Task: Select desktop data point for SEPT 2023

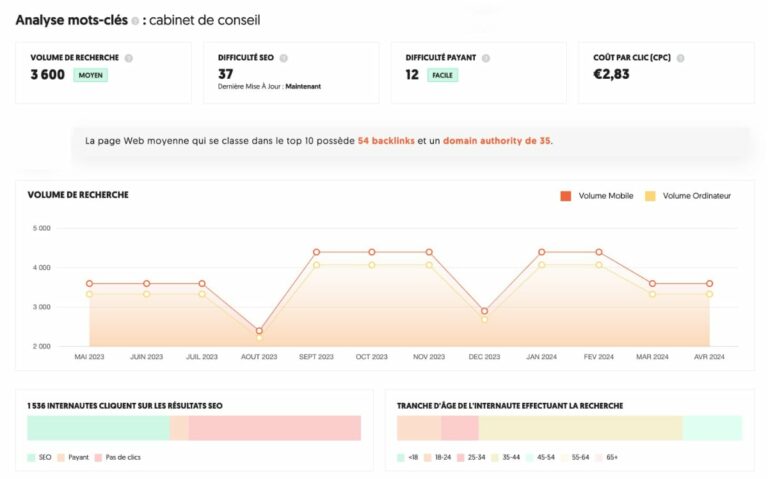Action: (316, 265)
